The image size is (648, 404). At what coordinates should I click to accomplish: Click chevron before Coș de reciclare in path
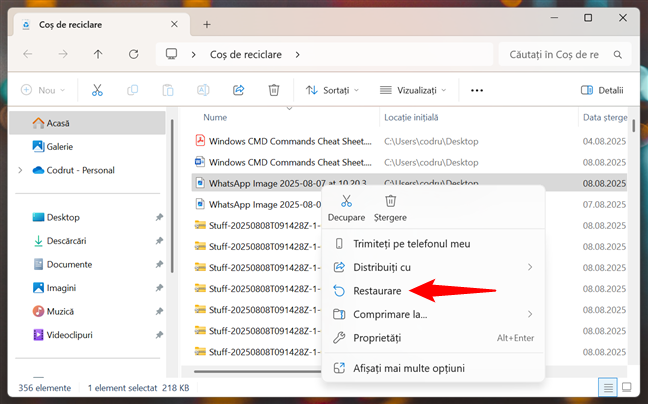click(193, 55)
